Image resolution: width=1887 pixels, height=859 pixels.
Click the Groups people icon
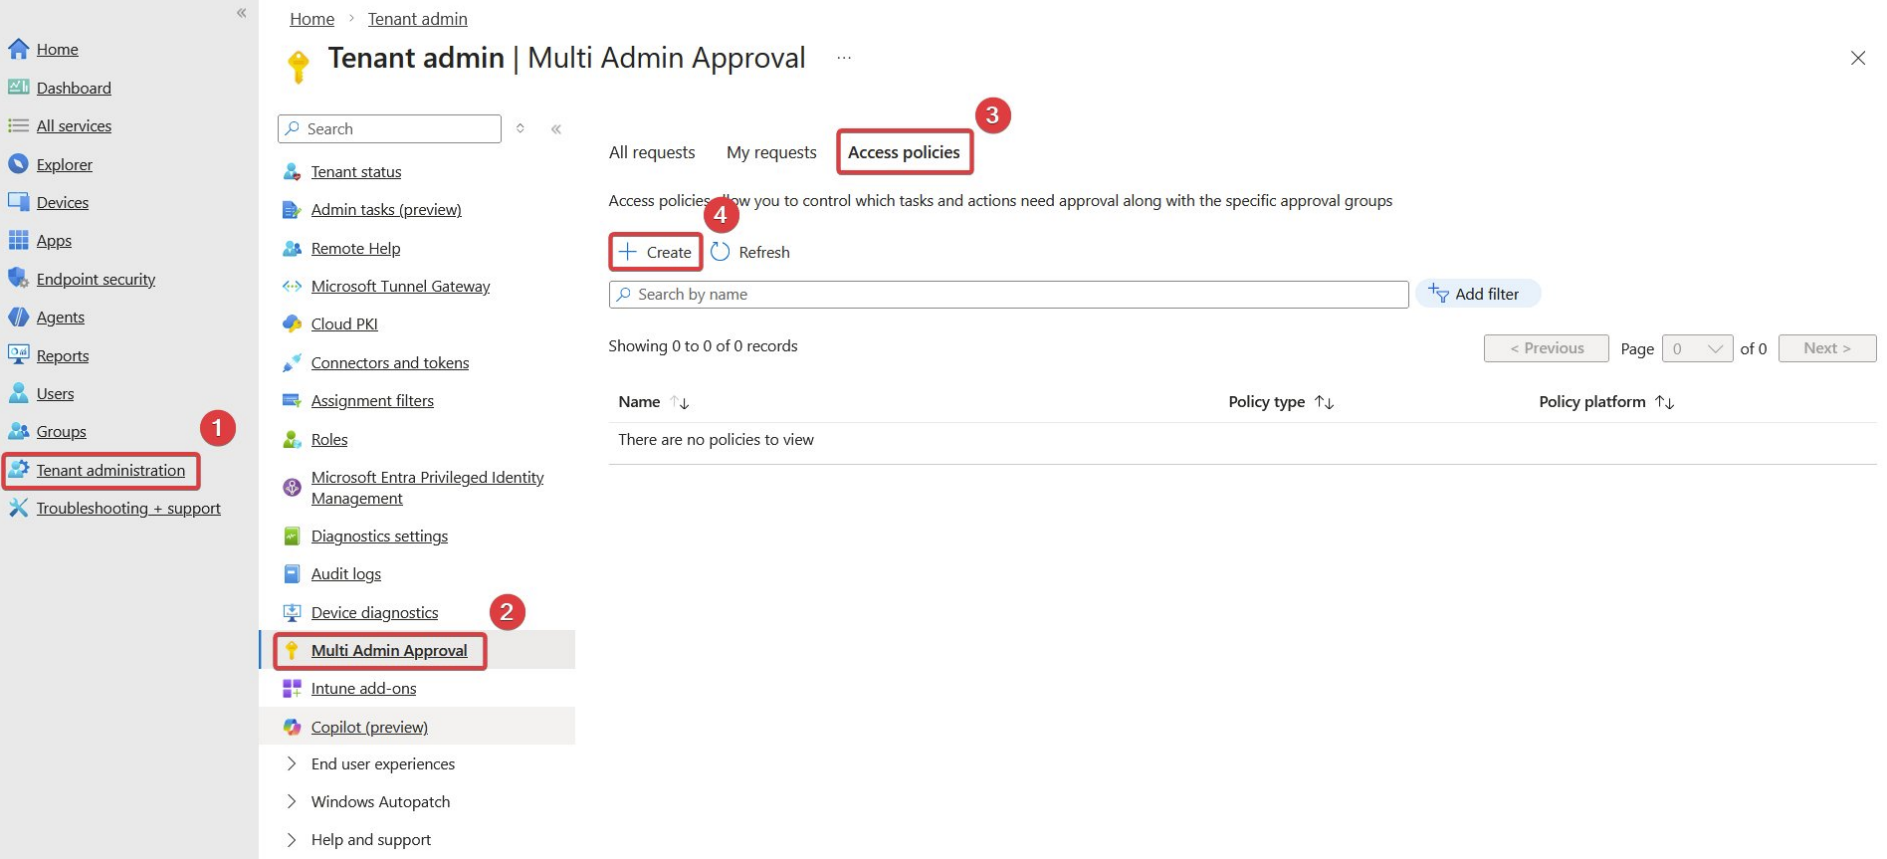[x=18, y=431]
